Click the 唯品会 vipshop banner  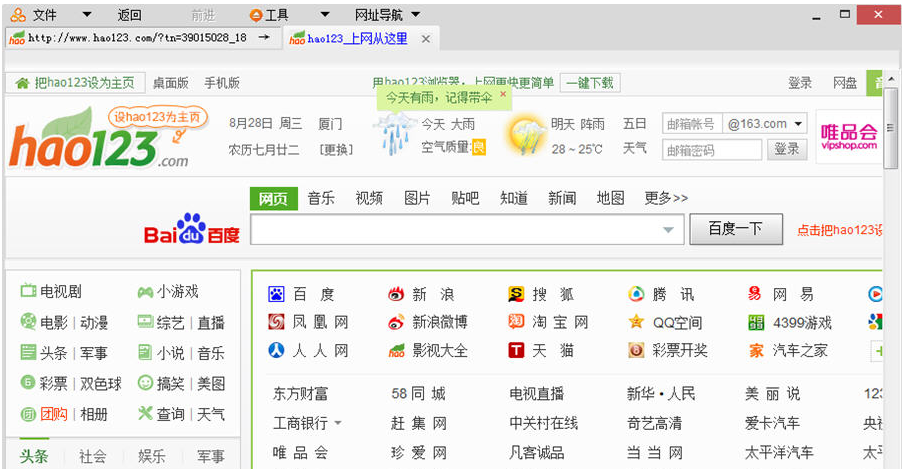pos(848,137)
